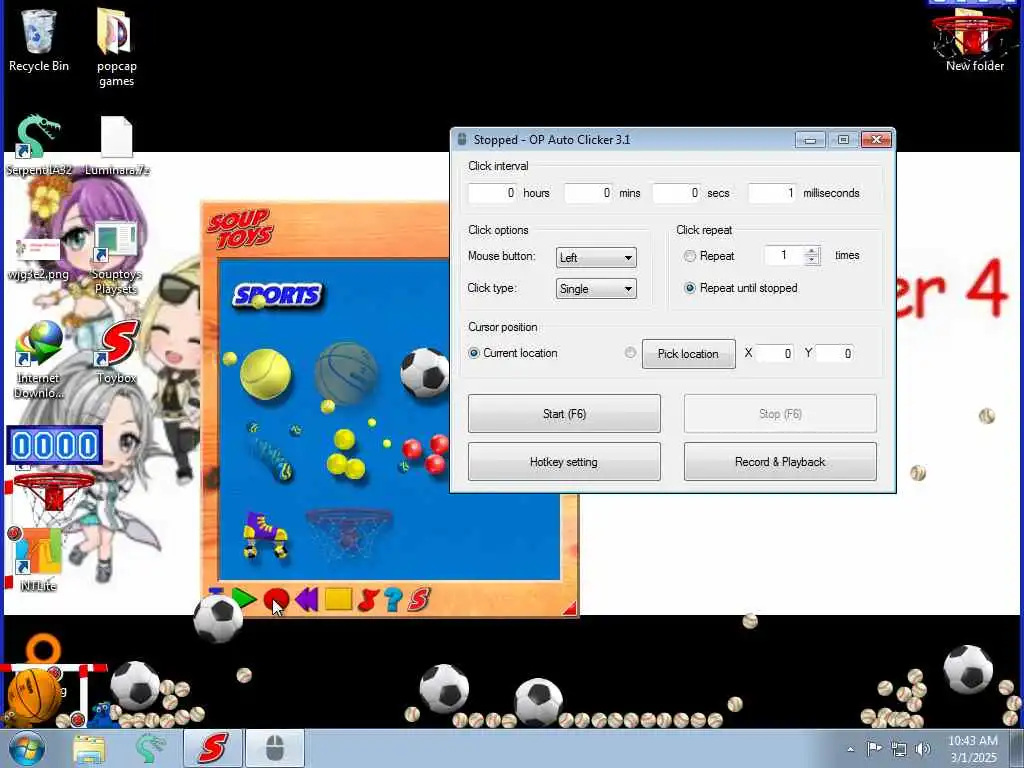Select the radio button beside Pick location
The height and width of the screenshot is (768, 1024).
(630, 353)
